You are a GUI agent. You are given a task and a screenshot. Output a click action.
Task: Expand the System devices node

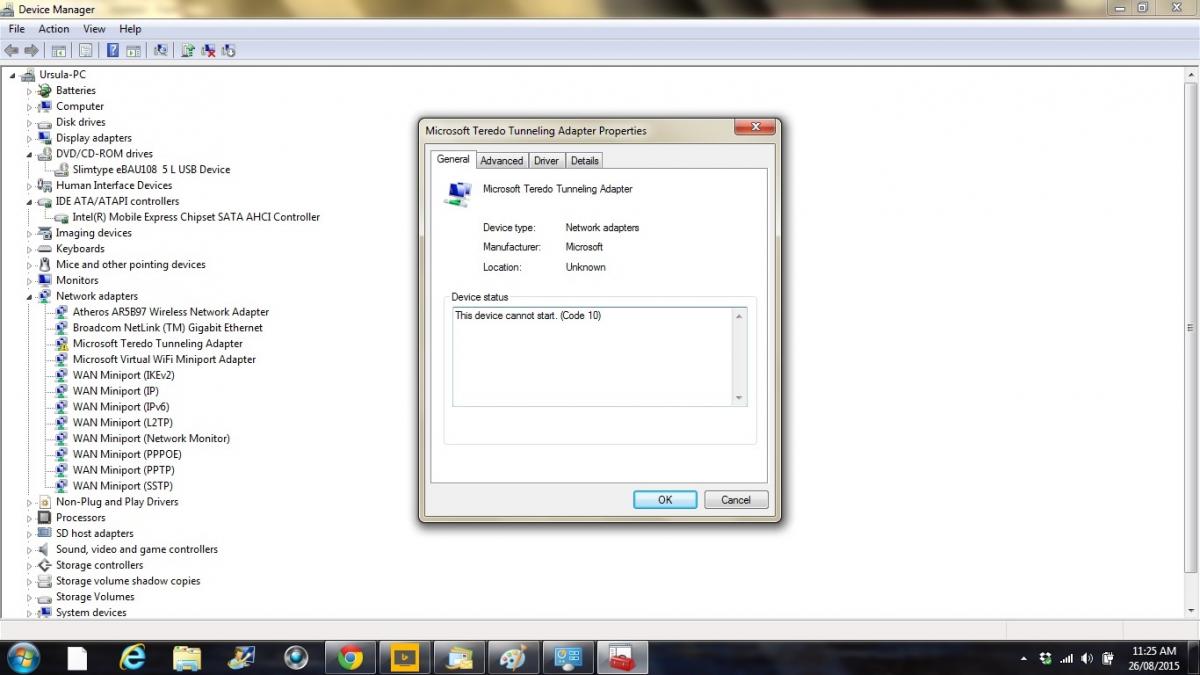tap(29, 612)
